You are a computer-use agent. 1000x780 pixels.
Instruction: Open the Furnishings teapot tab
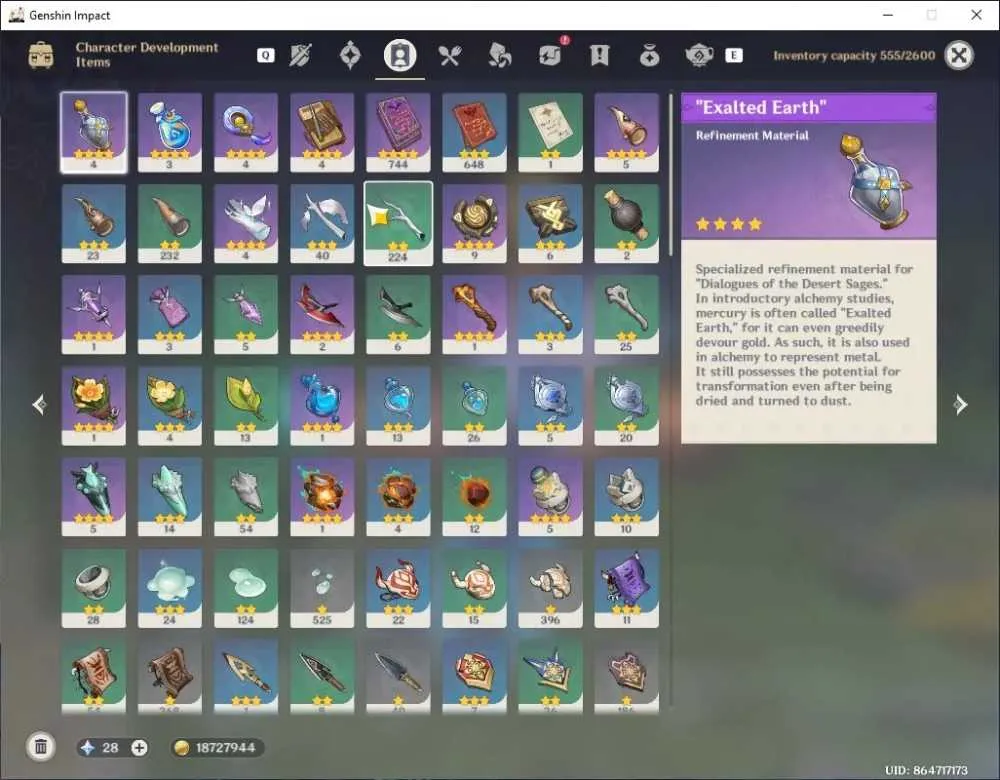tap(699, 55)
